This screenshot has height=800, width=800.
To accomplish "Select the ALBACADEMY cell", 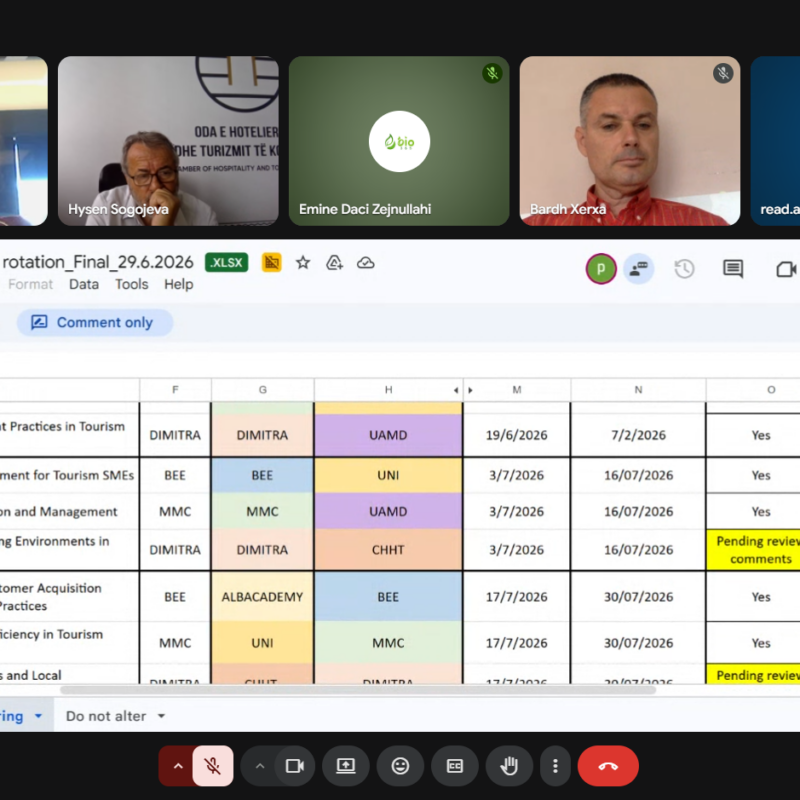I will pyautogui.click(x=262, y=596).
